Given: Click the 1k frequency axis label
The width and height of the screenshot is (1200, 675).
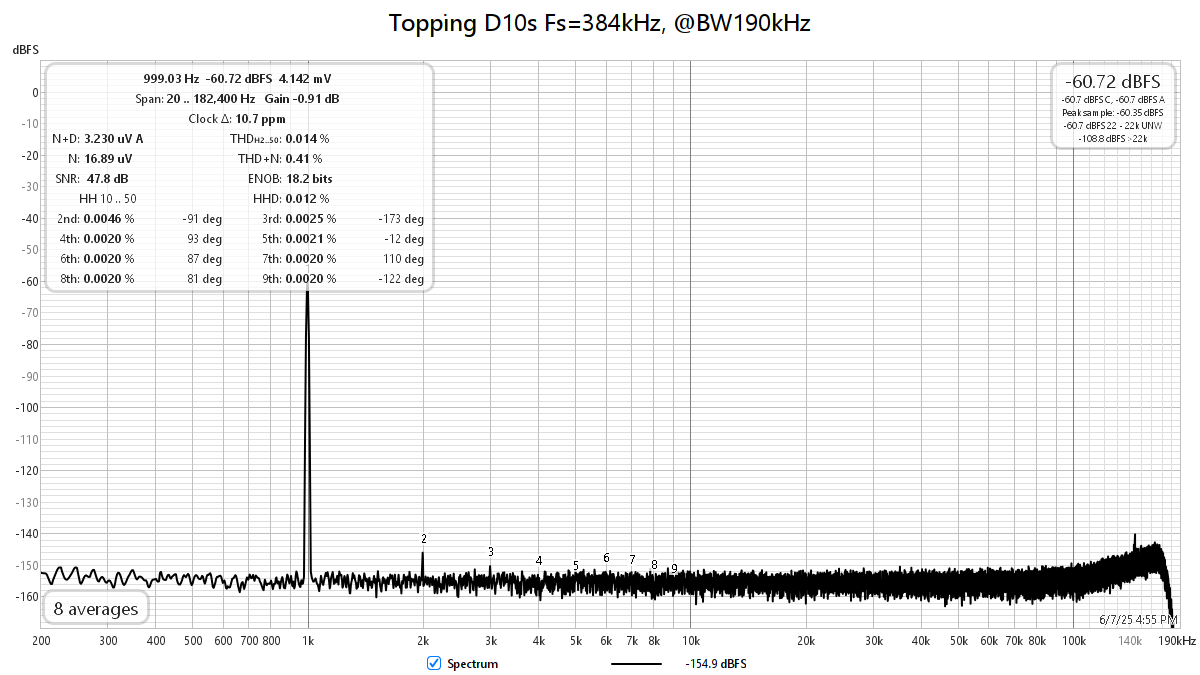Looking at the screenshot, I should 308,641.
